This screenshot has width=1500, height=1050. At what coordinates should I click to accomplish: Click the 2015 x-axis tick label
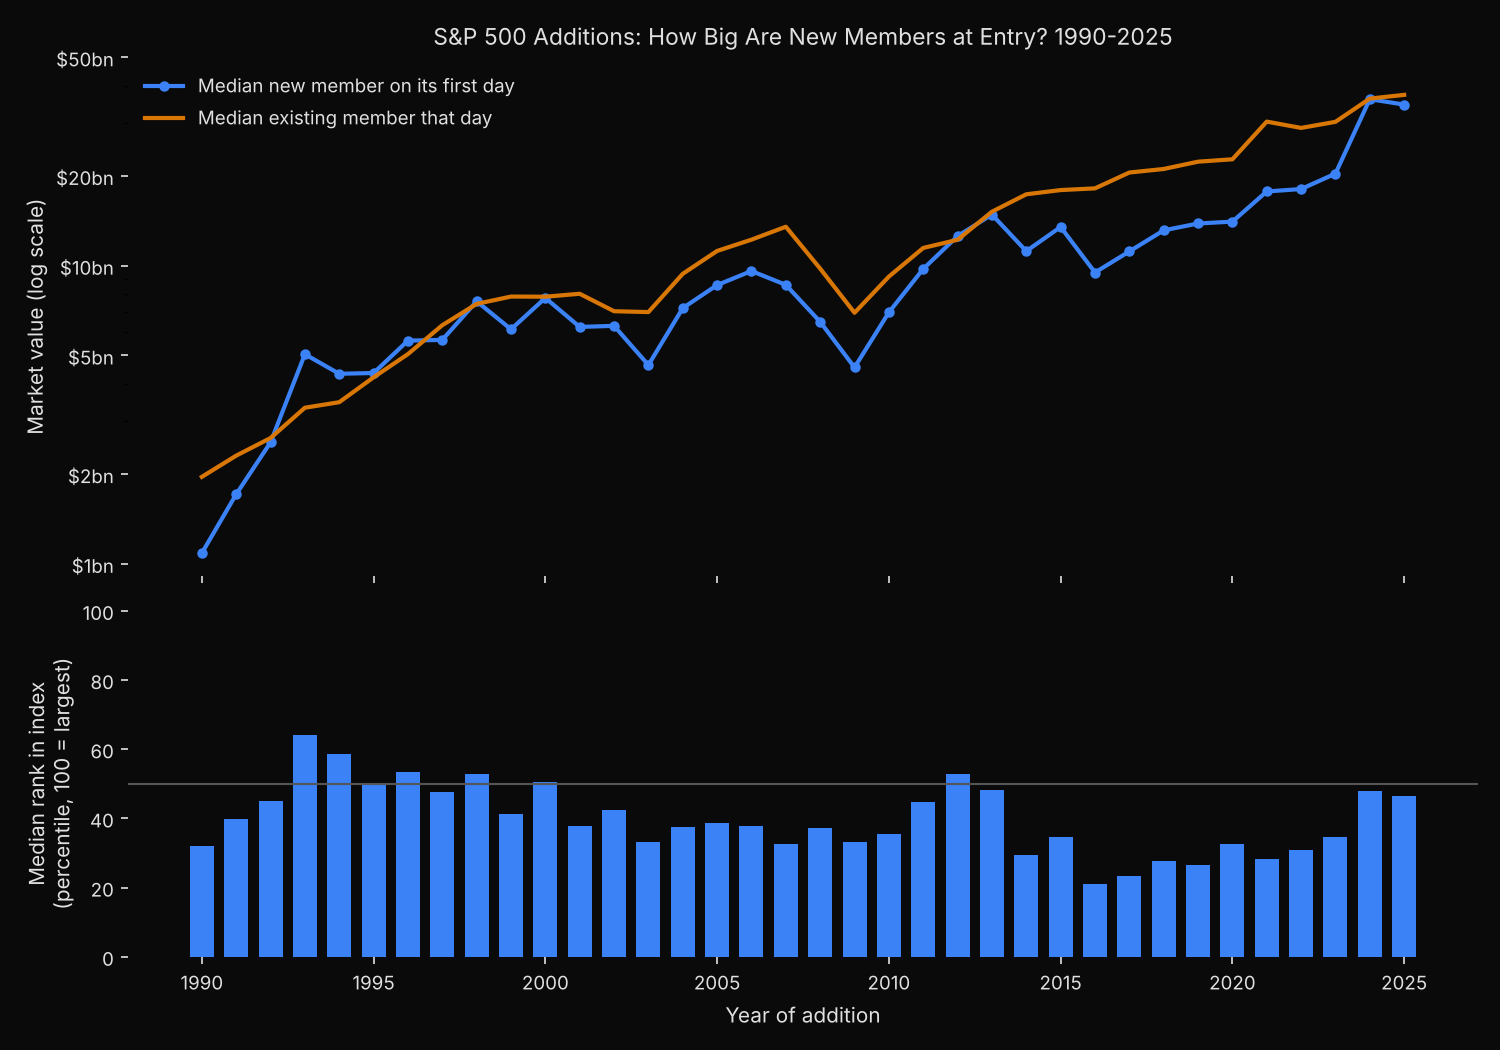1060,983
